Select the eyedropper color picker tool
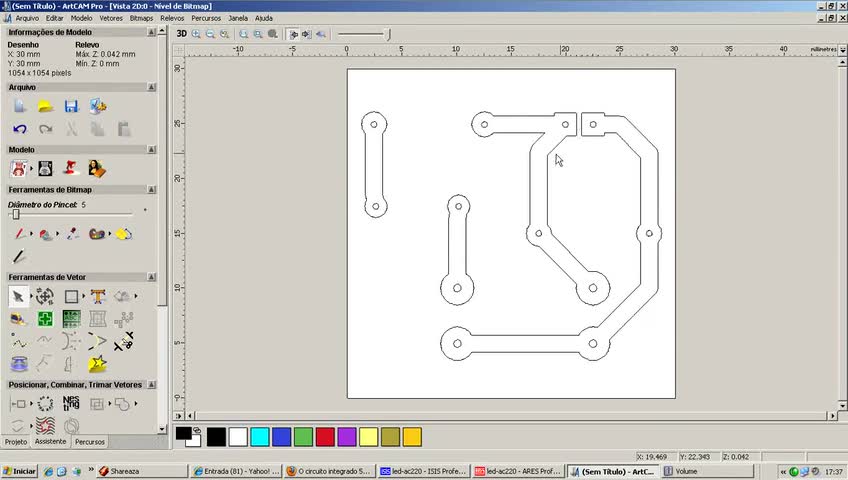848x480 pixels. point(72,234)
